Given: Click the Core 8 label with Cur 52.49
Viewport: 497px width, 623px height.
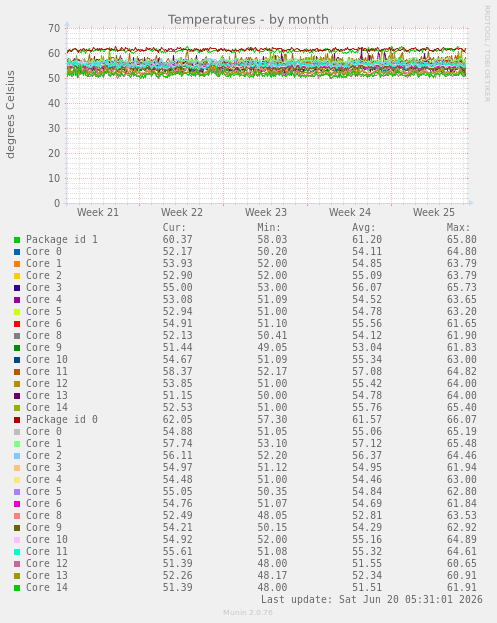Looking at the screenshot, I should (44, 516).
